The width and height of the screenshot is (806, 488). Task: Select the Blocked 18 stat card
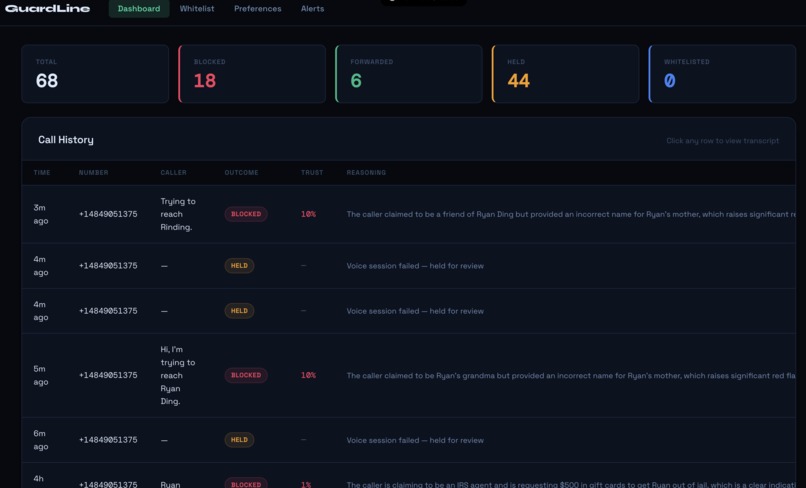252,74
